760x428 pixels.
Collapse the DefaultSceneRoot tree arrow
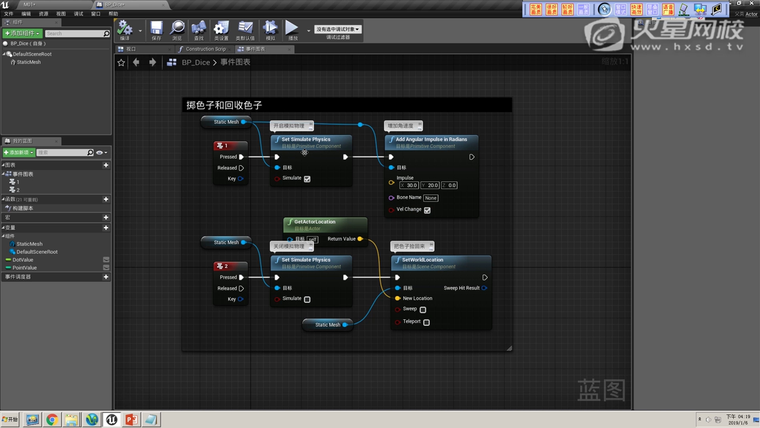pos(5,54)
